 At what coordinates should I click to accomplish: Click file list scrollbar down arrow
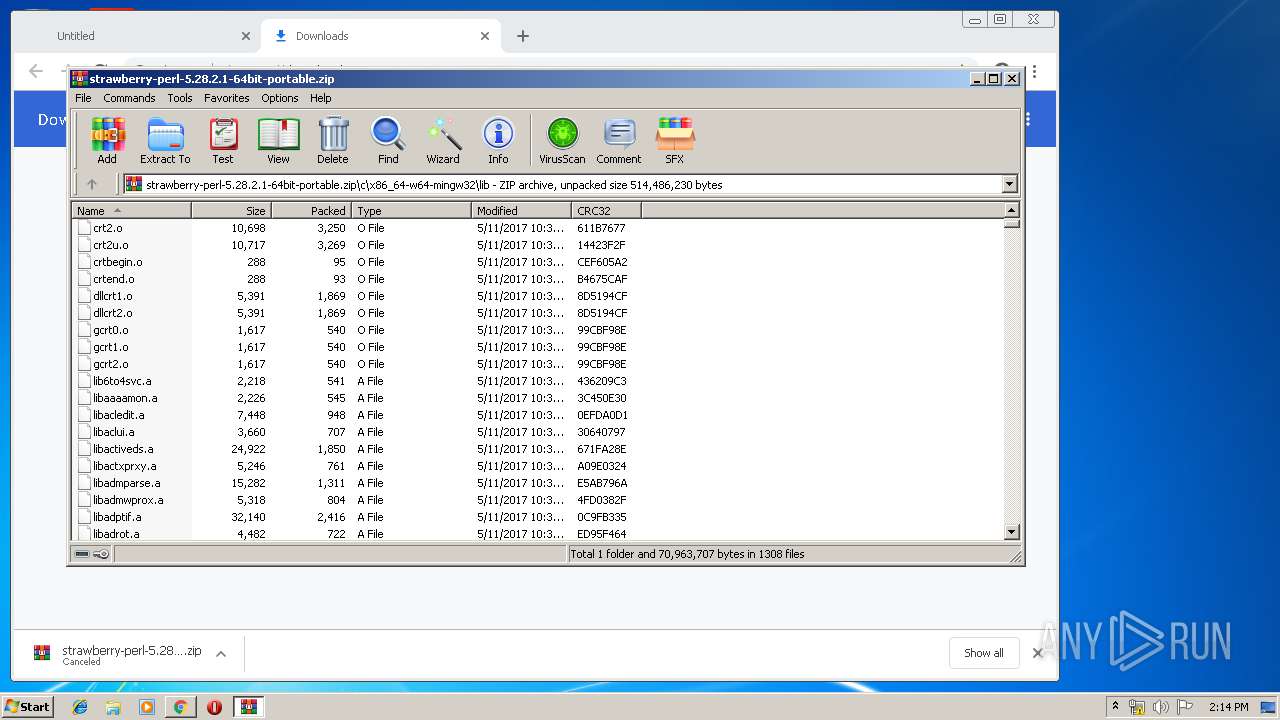1011,533
